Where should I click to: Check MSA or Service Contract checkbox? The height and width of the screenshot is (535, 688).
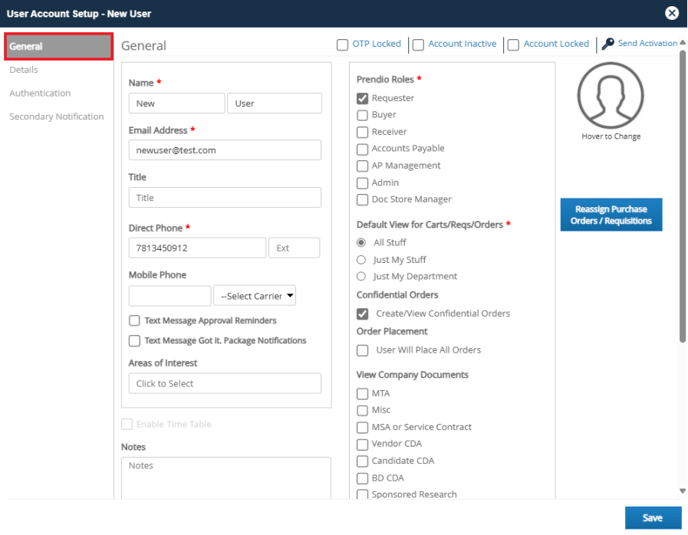(x=362, y=427)
